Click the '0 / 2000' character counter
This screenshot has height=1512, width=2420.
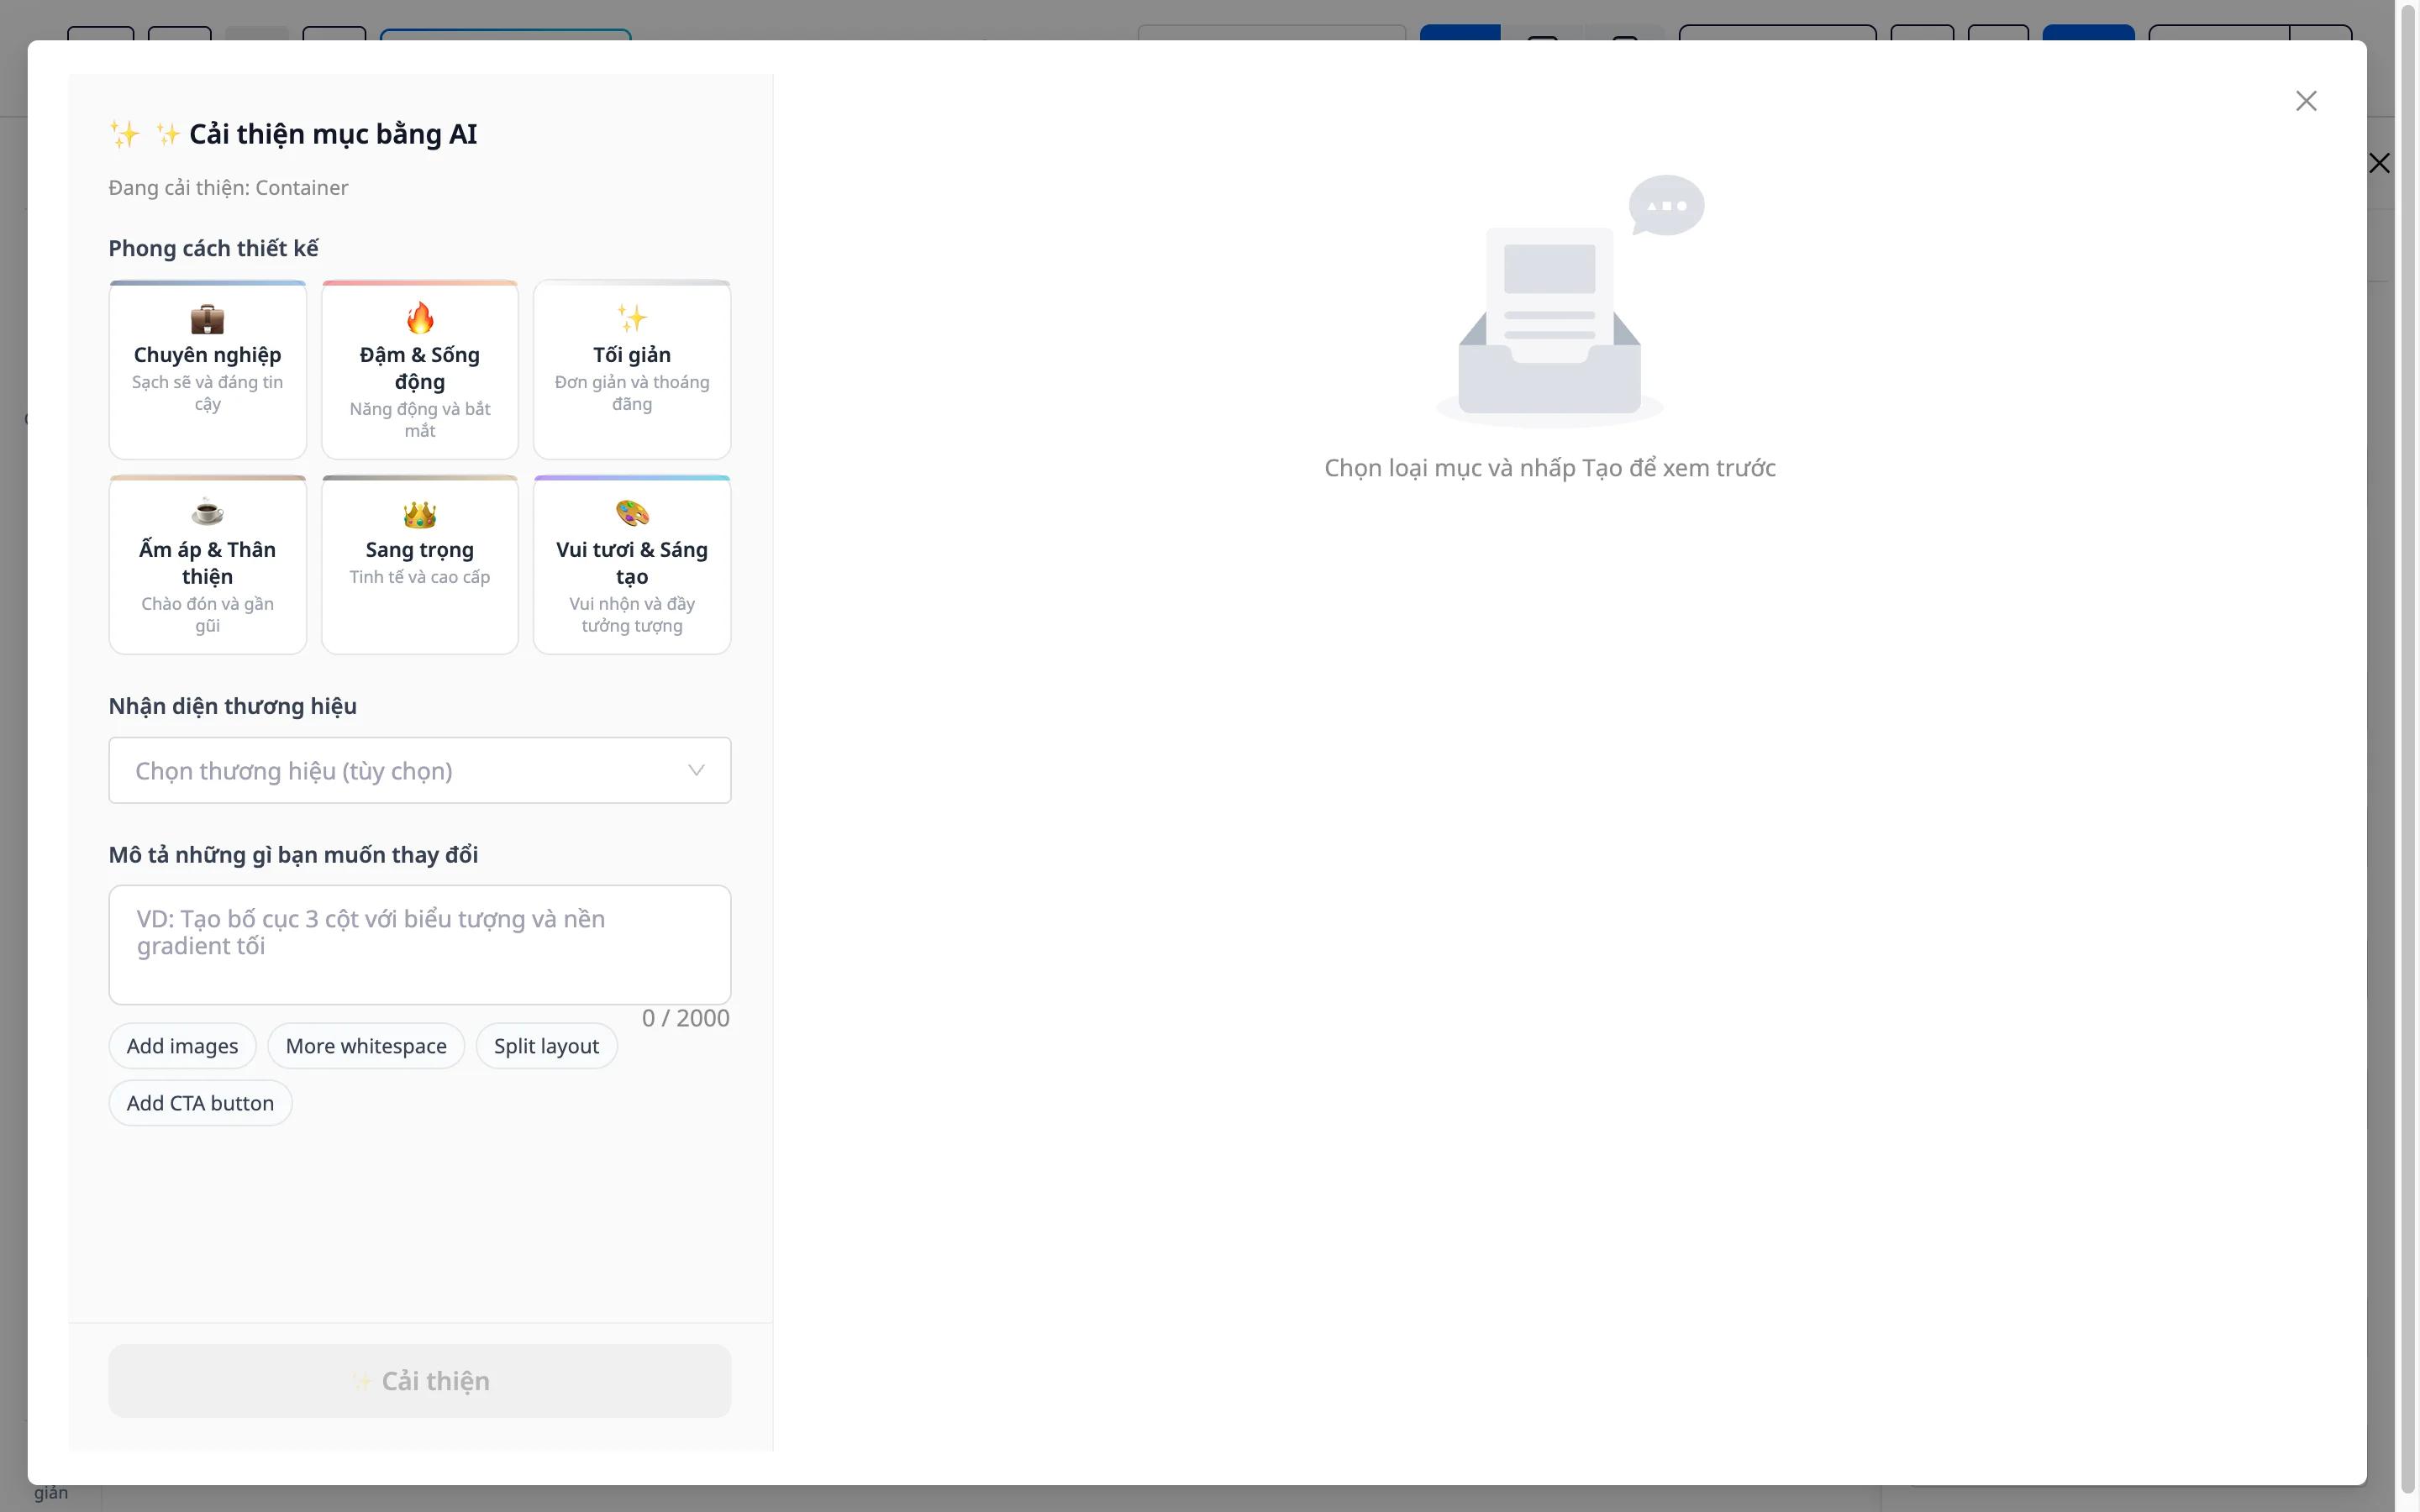pyautogui.click(x=686, y=1018)
